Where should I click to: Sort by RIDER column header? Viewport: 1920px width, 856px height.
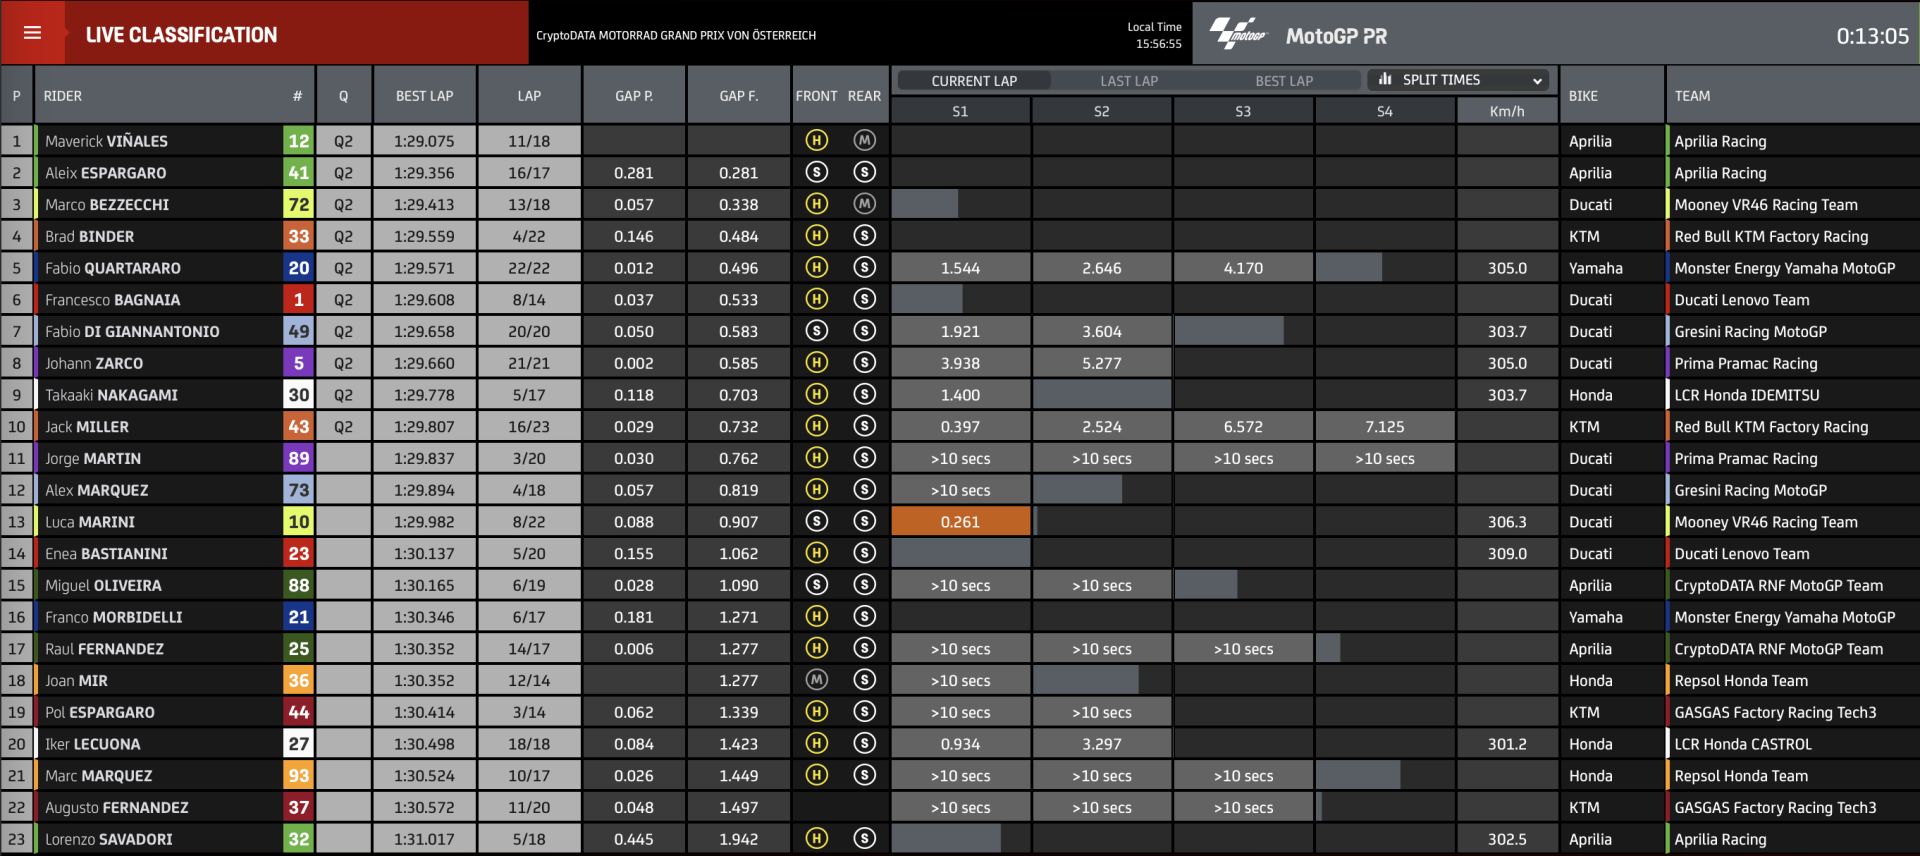[63, 96]
